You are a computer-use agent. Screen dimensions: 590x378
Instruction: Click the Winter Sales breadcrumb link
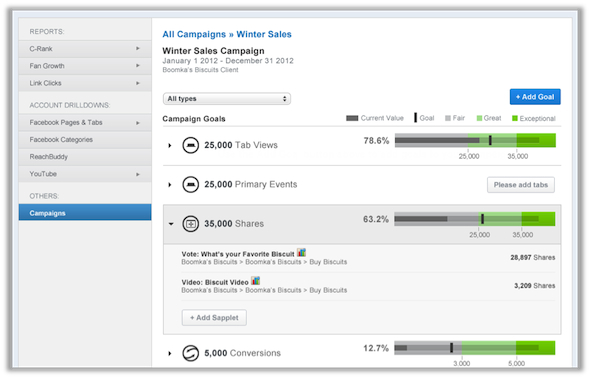pos(264,34)
